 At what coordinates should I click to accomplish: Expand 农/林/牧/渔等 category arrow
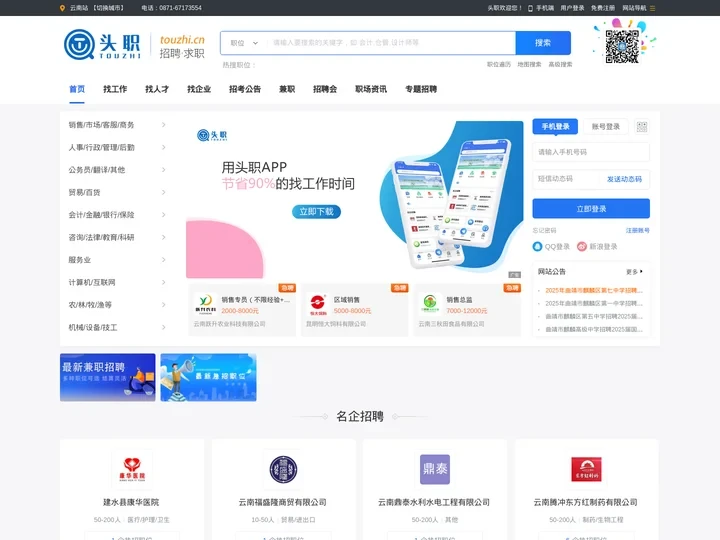(163, 305)
